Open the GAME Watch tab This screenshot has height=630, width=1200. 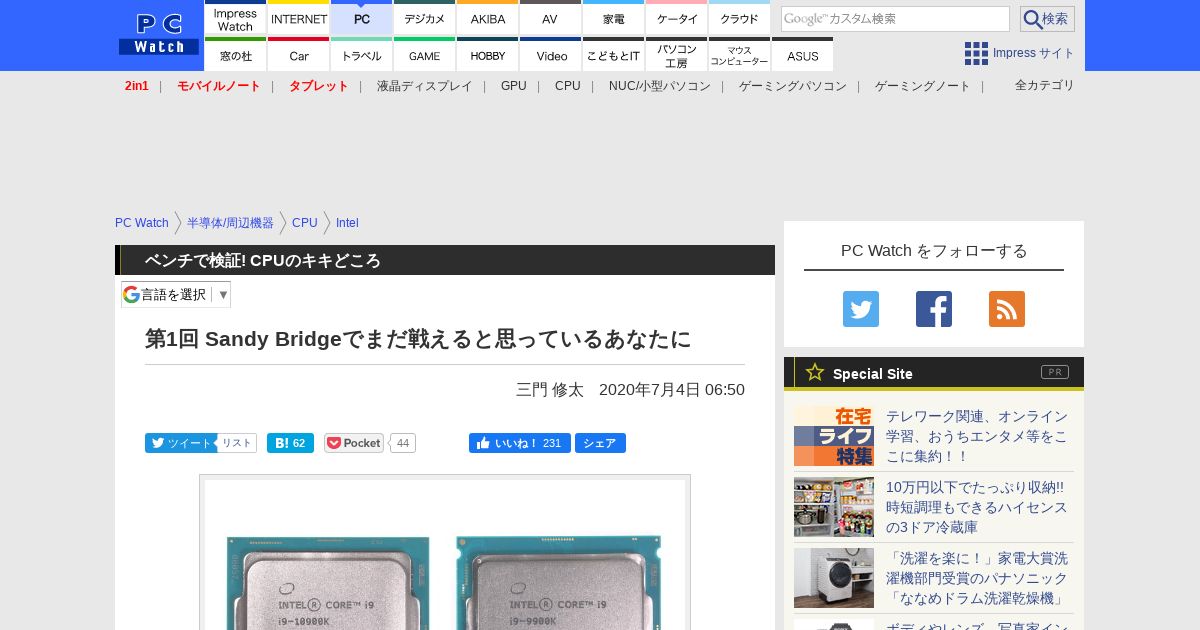[425, 54]
